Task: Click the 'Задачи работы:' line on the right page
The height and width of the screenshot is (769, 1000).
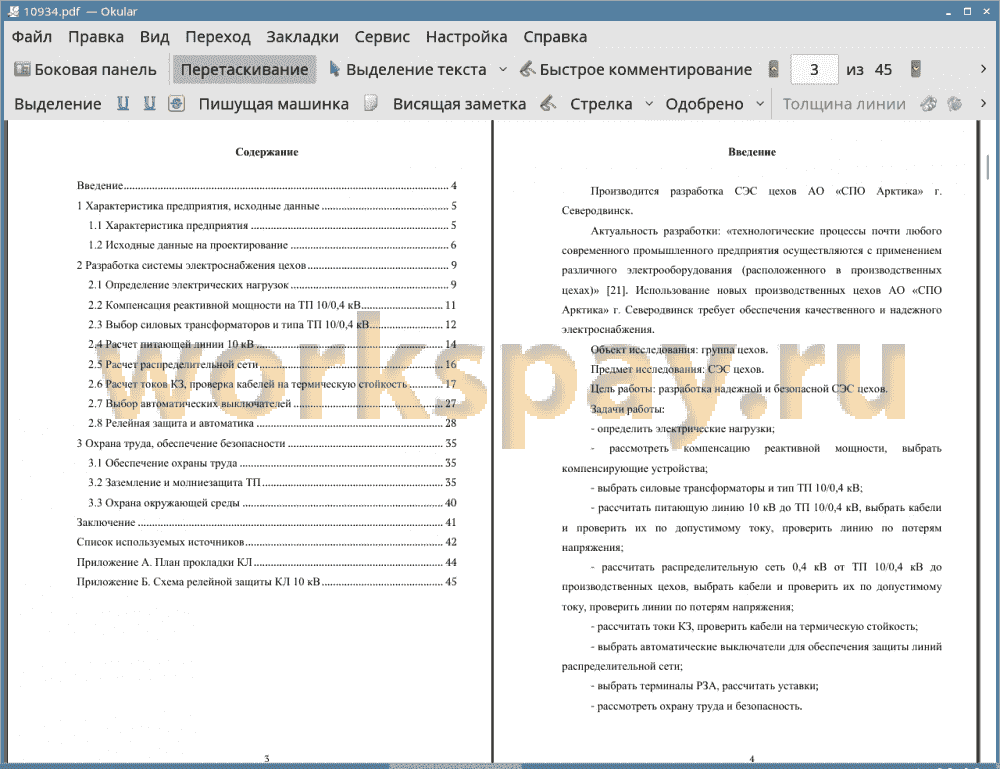Action: [628, 409]
